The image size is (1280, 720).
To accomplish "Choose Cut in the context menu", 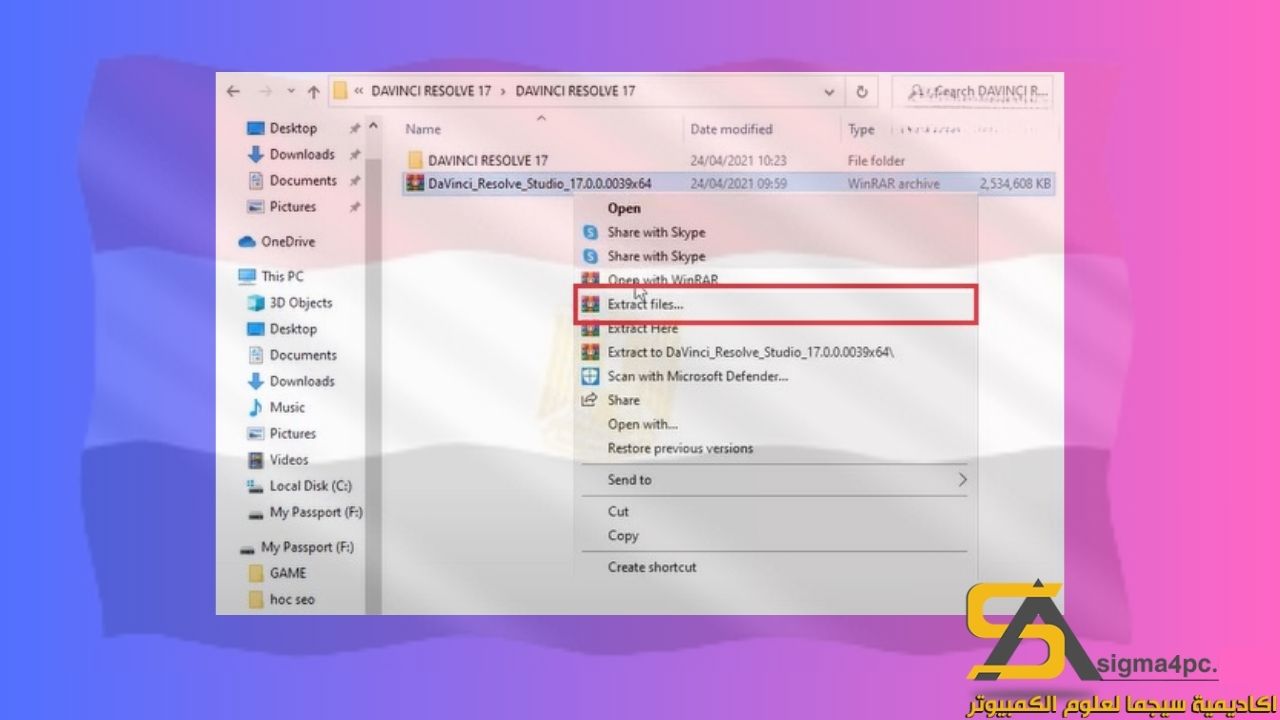I will pos(618,511).
